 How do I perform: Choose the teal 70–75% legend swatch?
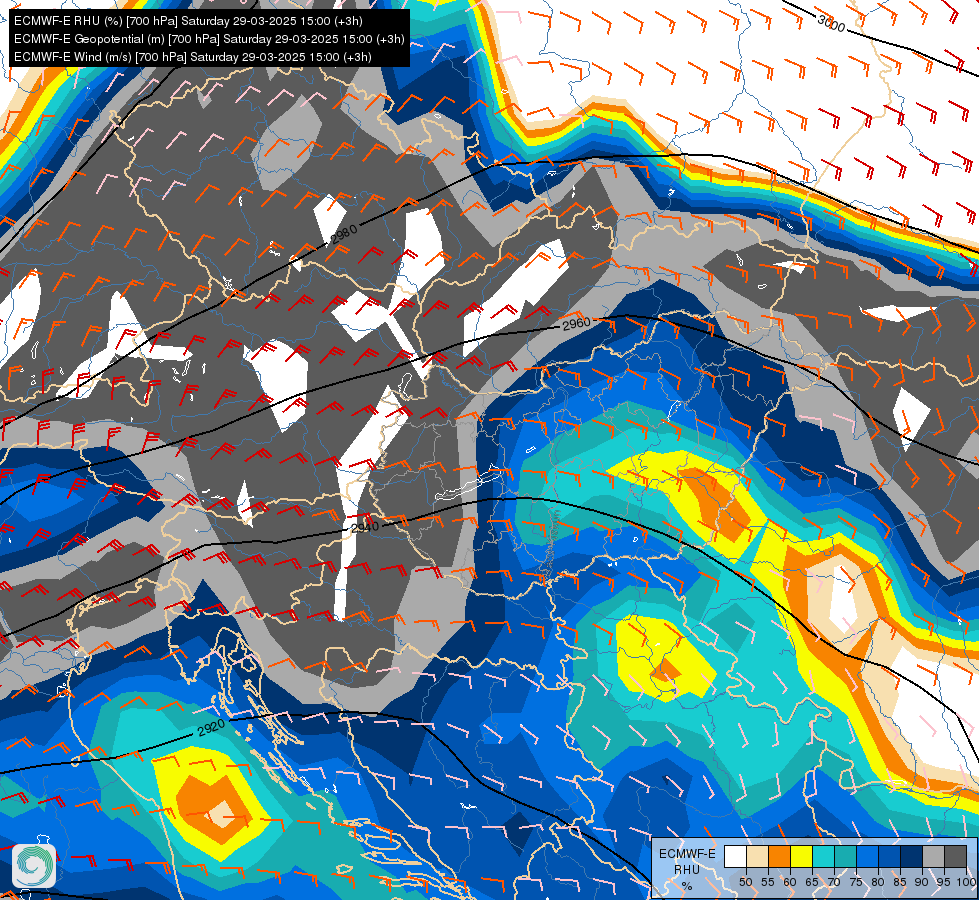click(x=845, y=856)
